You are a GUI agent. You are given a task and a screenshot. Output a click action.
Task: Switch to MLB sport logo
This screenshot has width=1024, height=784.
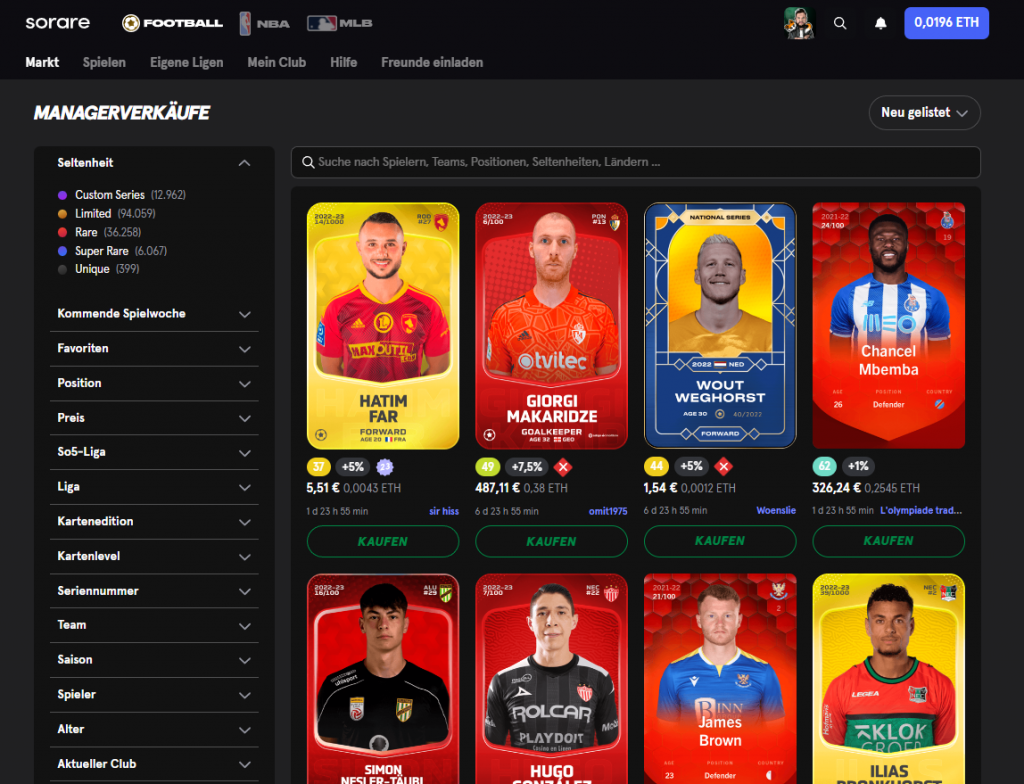coord(340,24)
